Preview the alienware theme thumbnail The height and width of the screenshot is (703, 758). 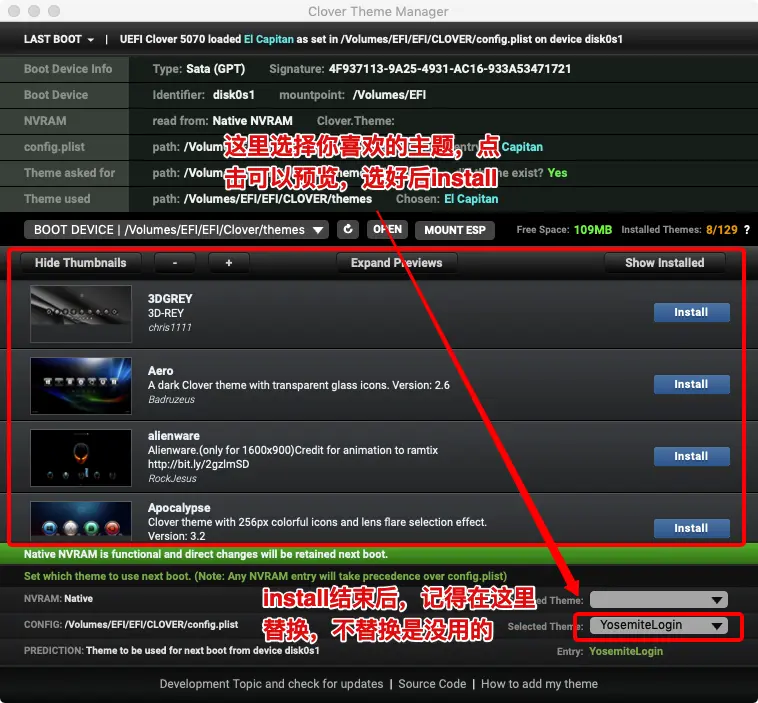click(81, 457)
